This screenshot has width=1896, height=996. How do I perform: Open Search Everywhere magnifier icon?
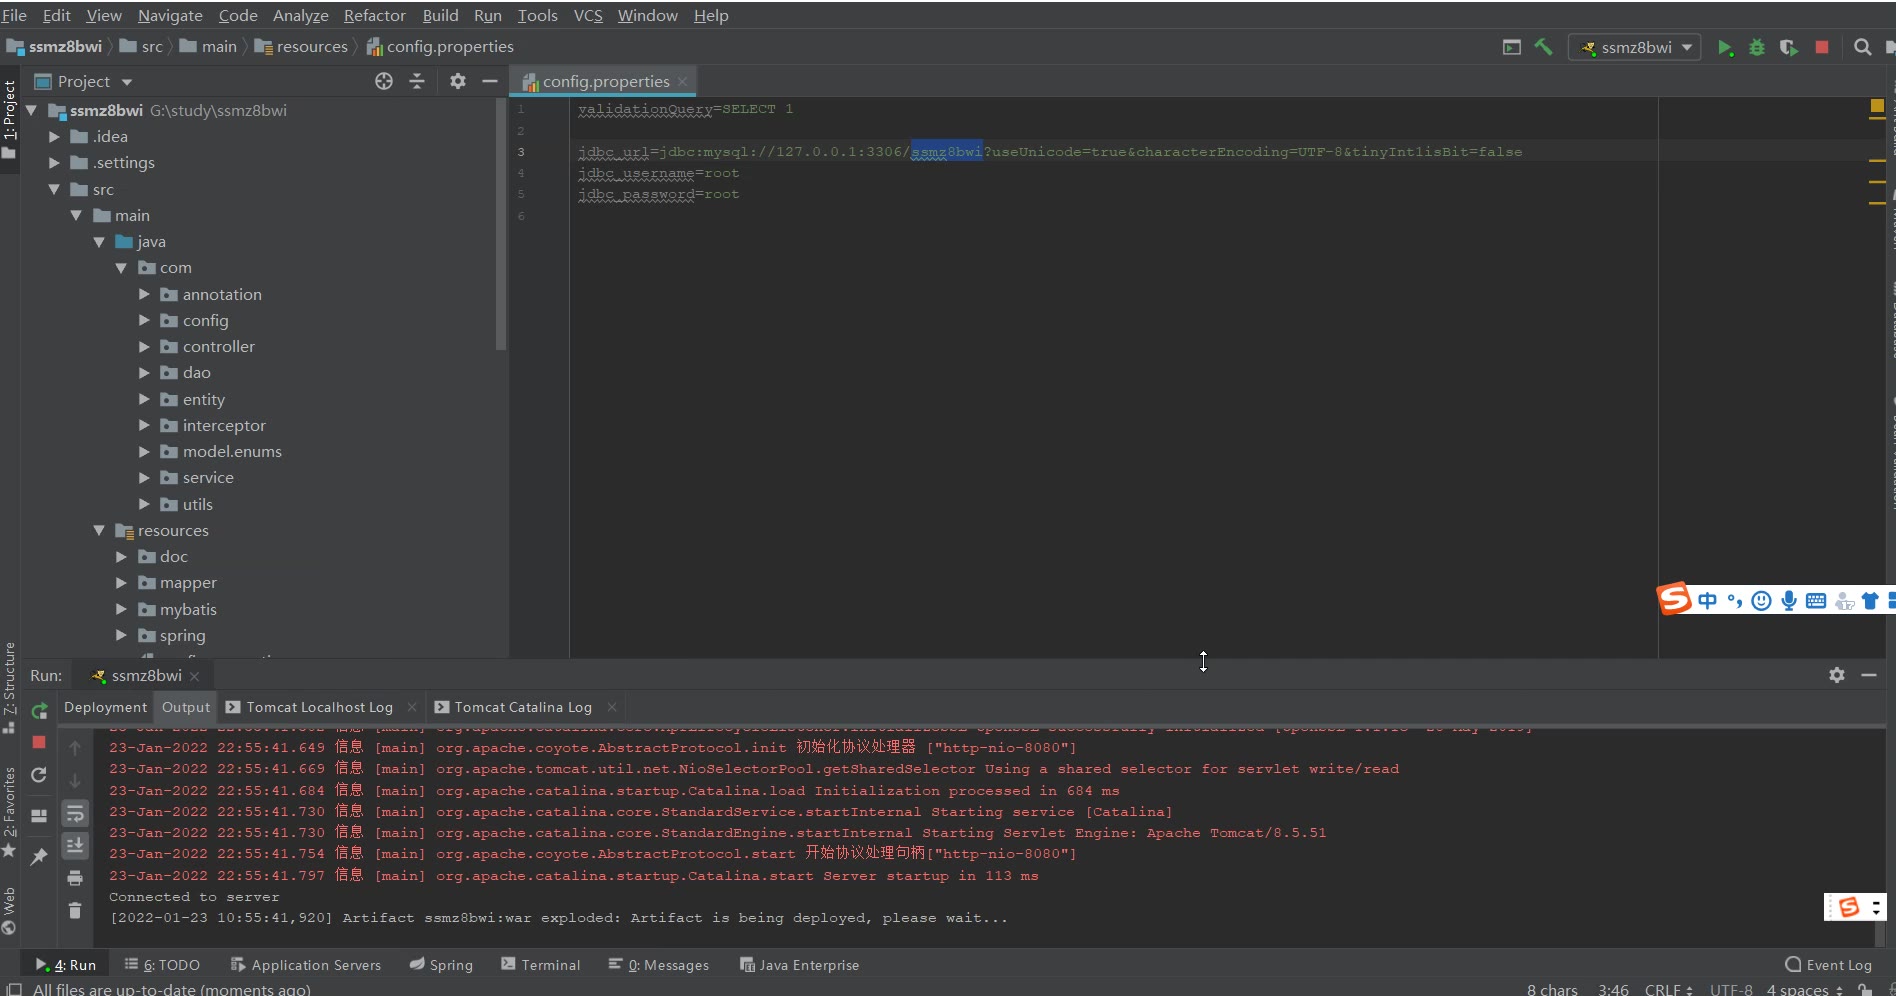(x=1862, y=47)
